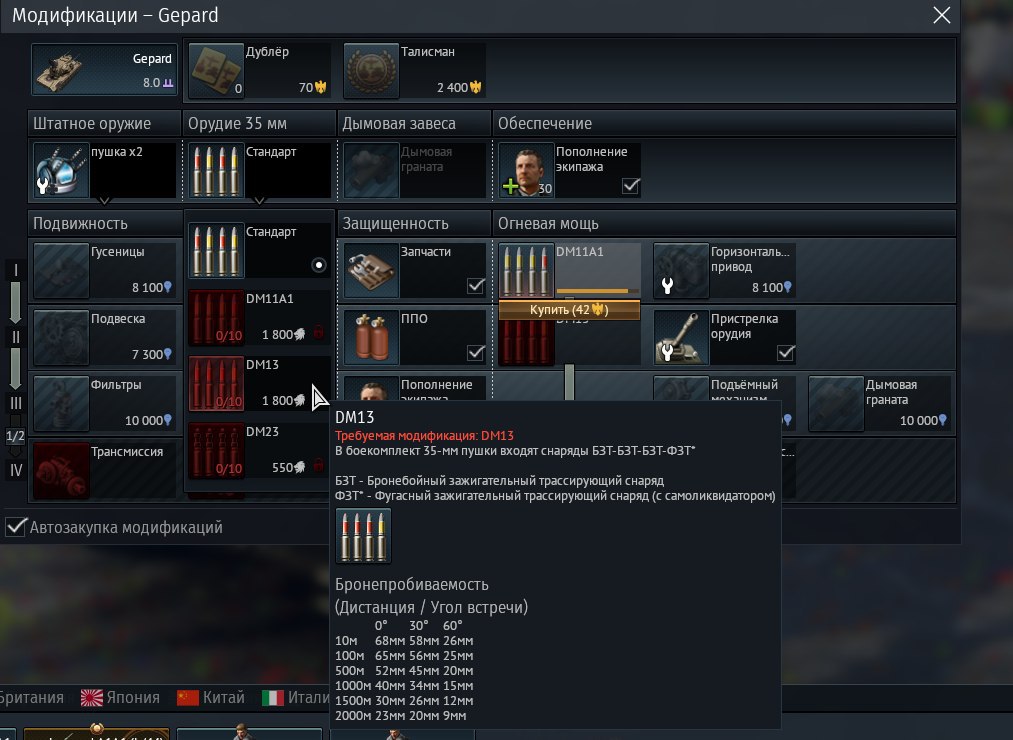Click the Талисман talisman icon
1013x740 pixels.
[x=371, y=70]
